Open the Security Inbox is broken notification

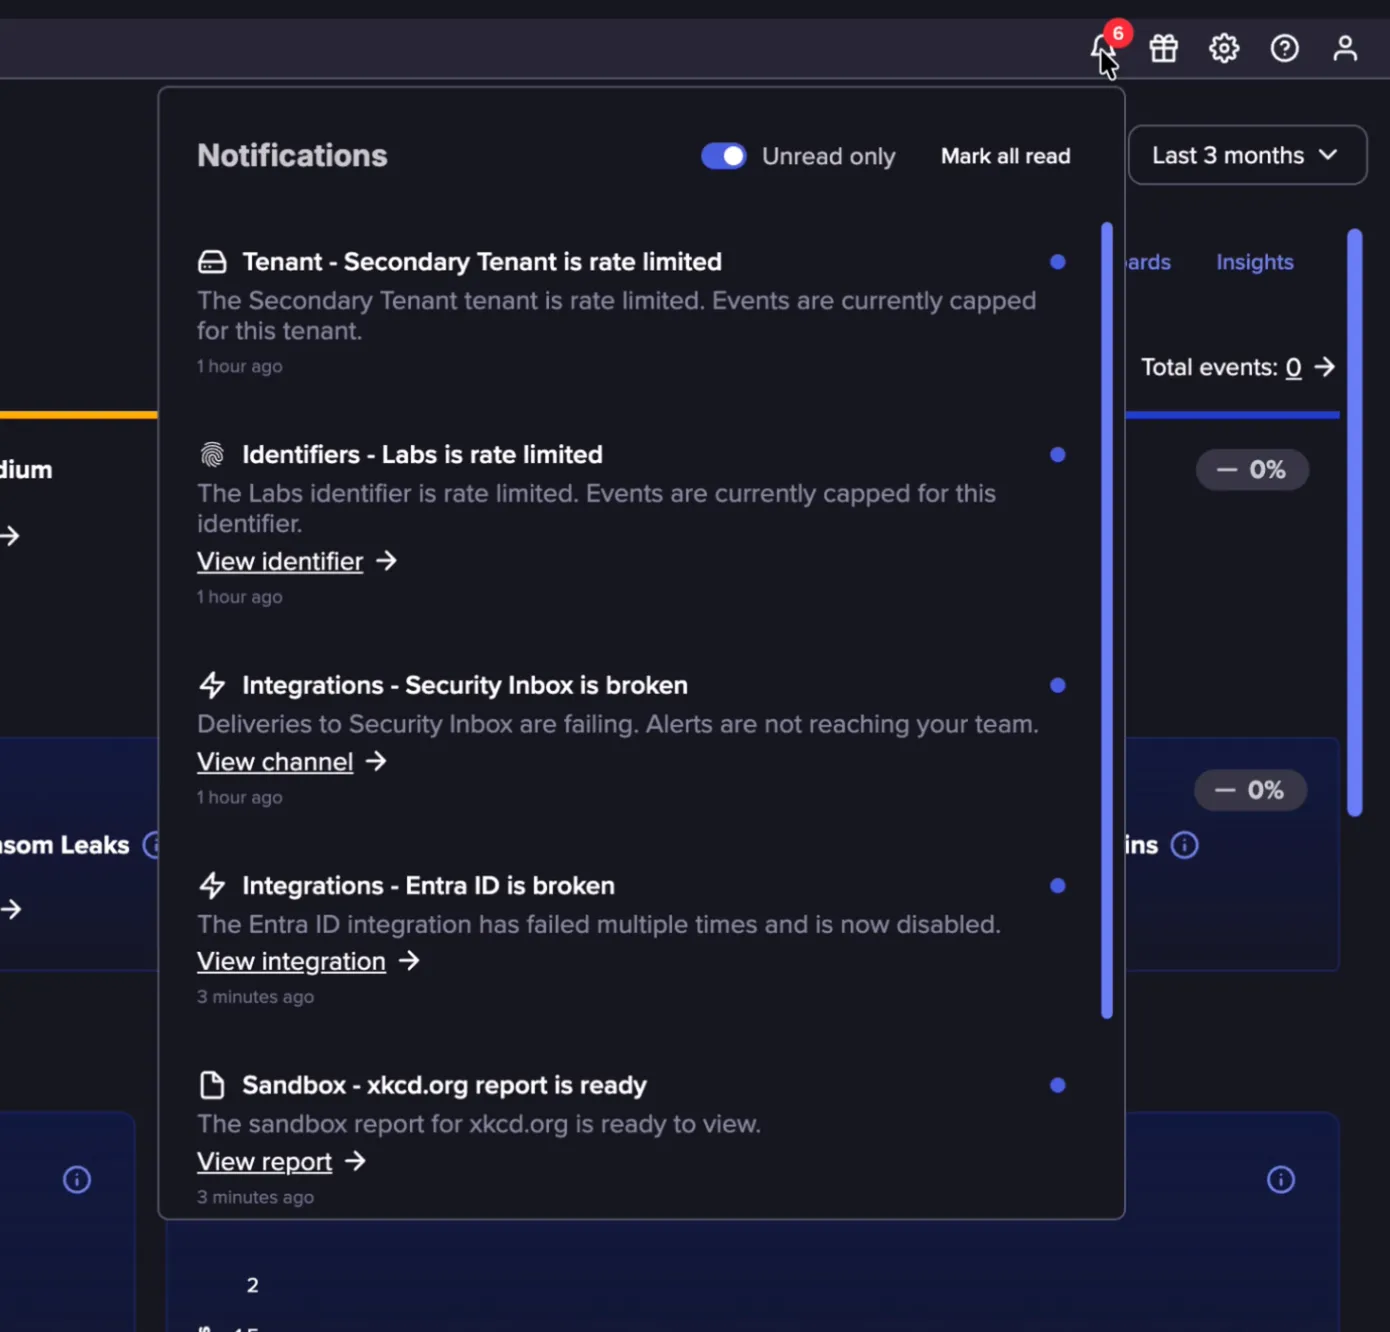point(465,685)
